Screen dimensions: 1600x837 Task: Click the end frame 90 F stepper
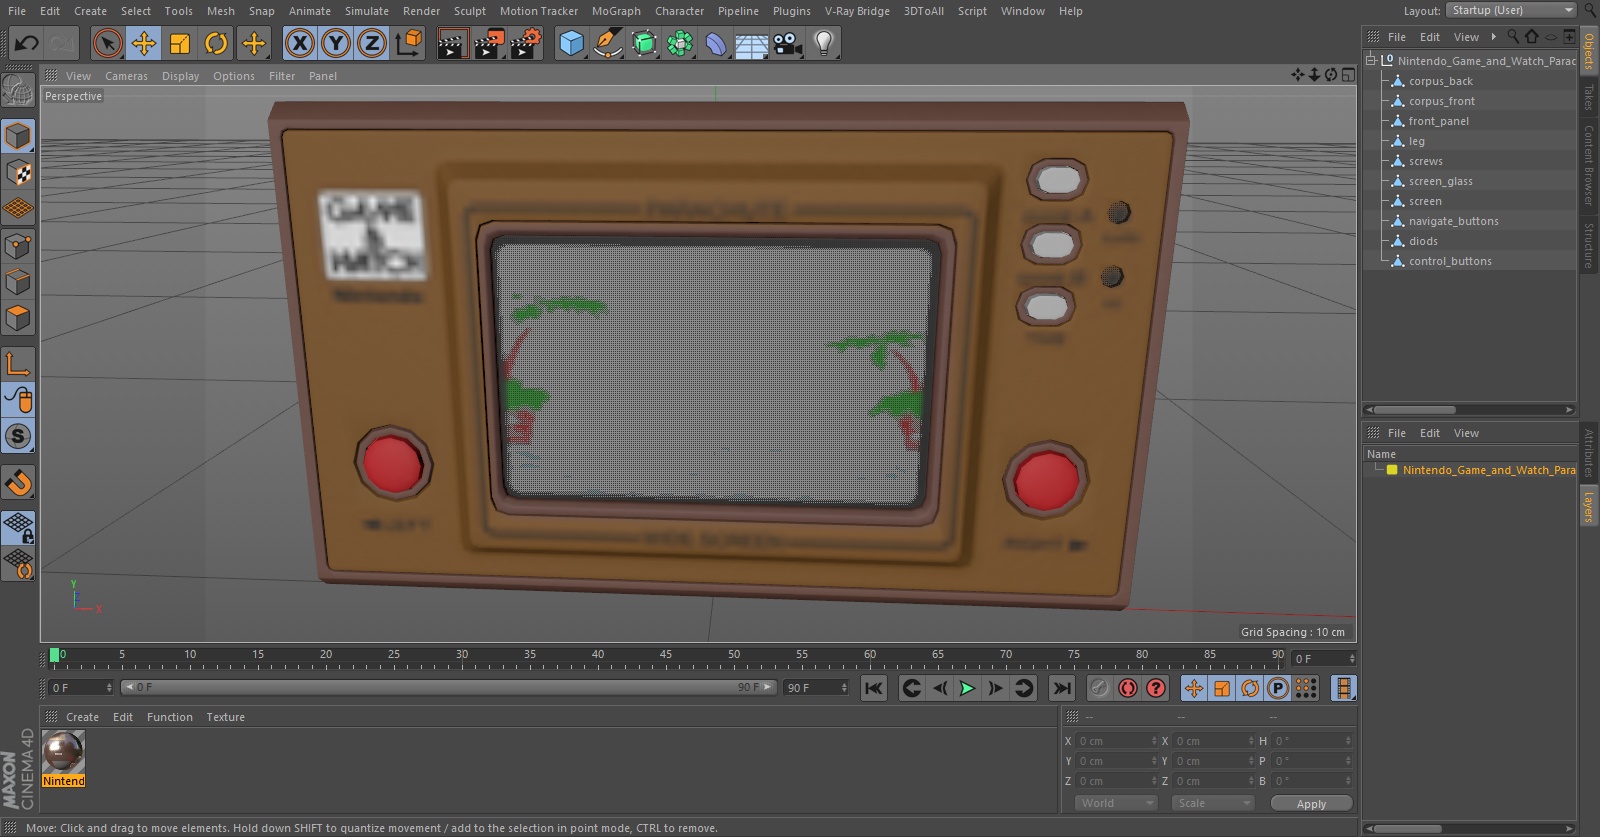click(844, 688)
